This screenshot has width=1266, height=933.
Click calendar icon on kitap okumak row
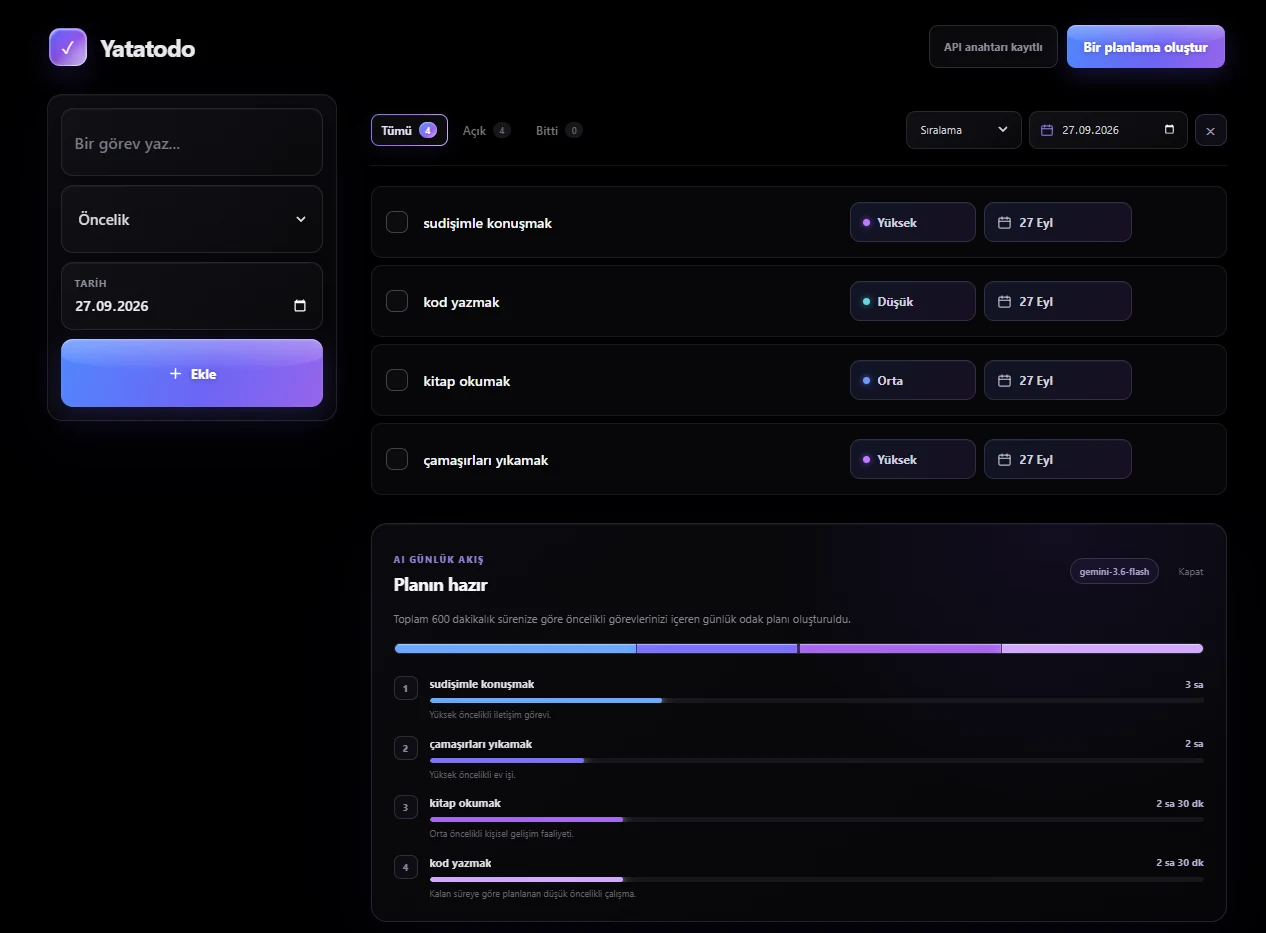1004,381
